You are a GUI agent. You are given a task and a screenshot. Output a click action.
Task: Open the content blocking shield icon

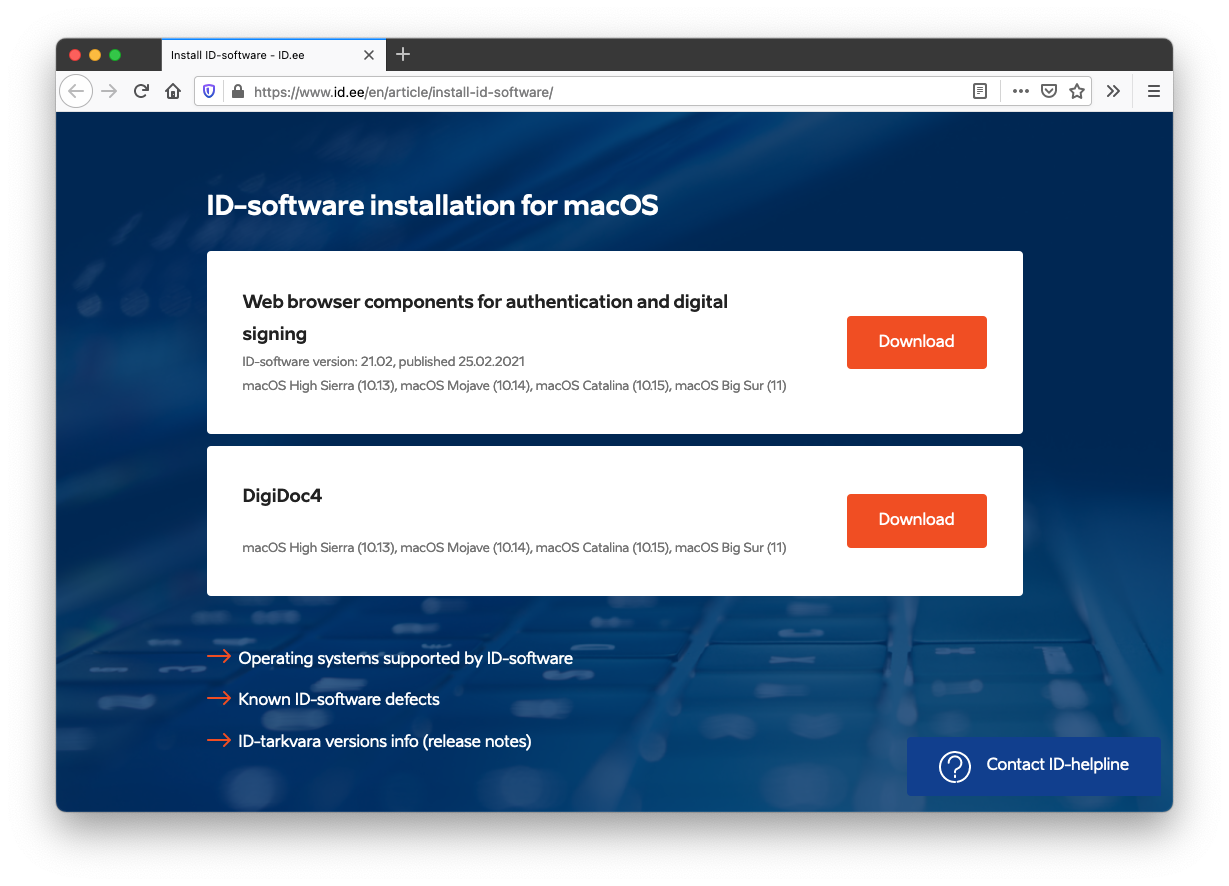[207, 91]
